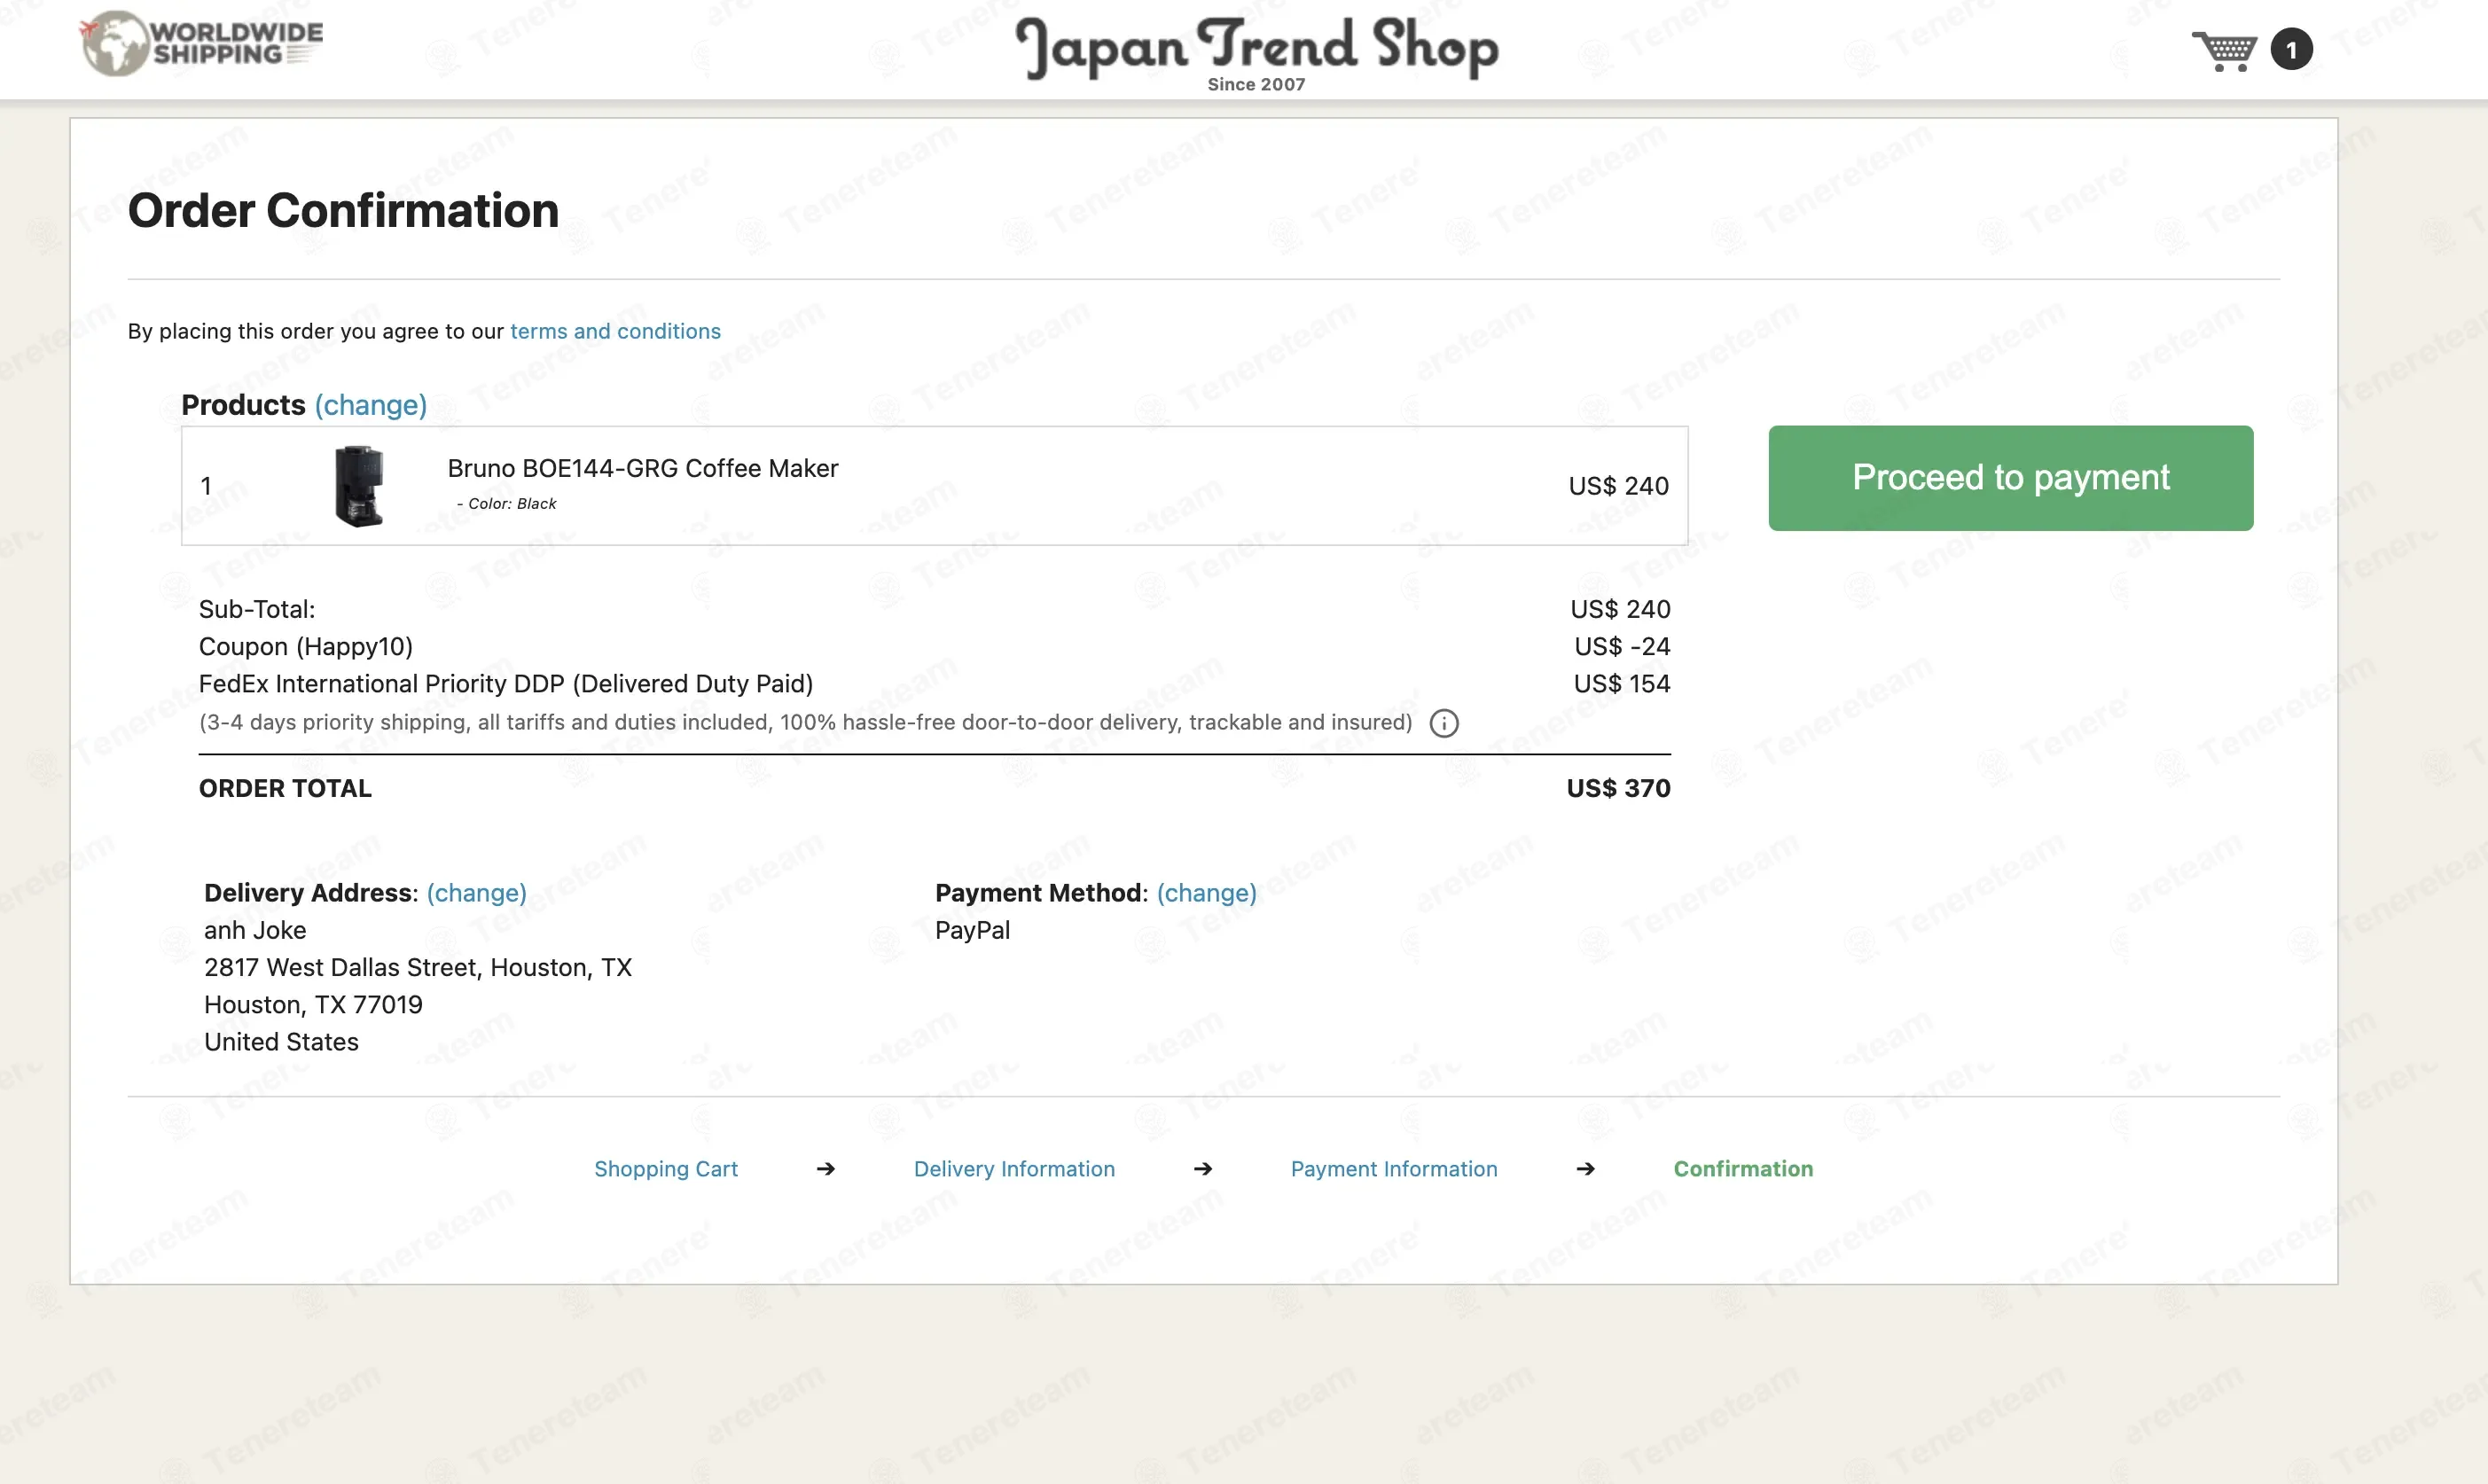
Task: Click the 2817 West Dallas Street address line
Action: click(418, 968)
